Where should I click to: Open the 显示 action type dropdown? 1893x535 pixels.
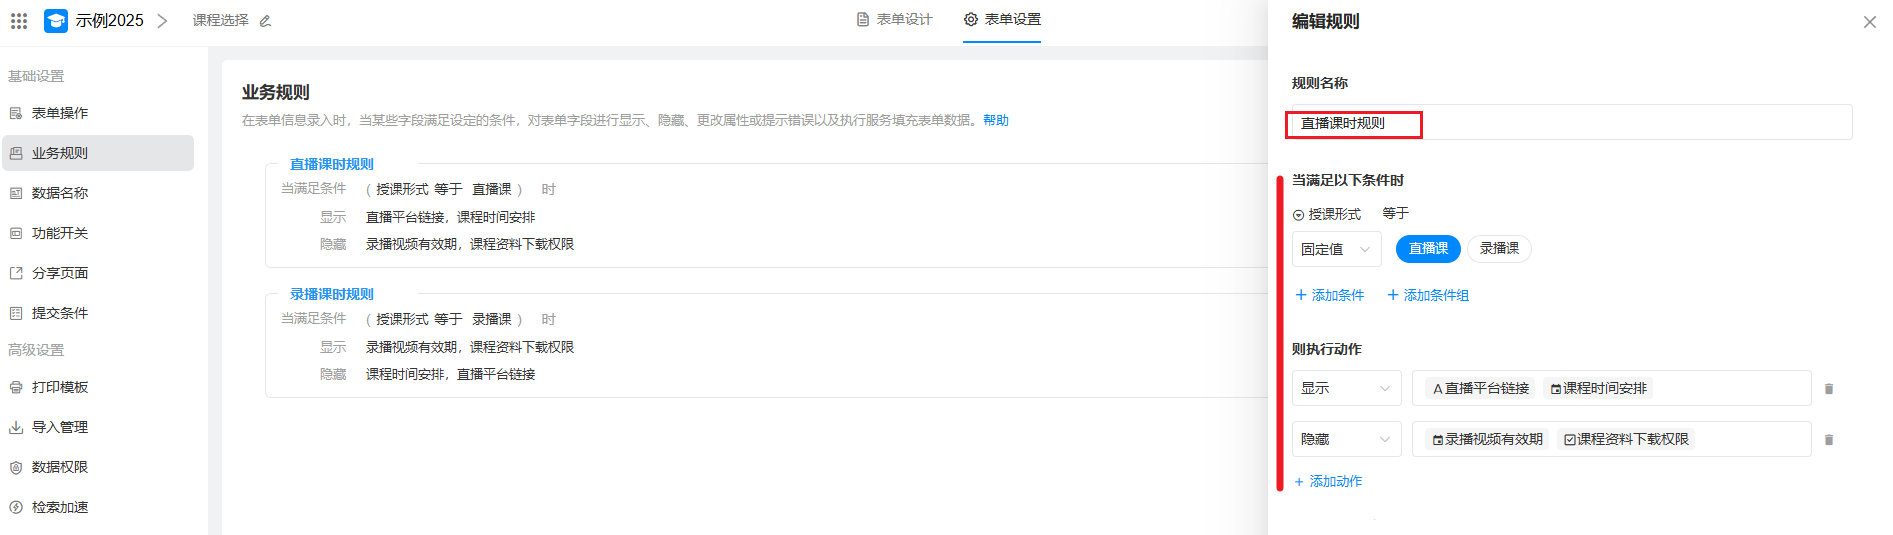pos(1346,388)
